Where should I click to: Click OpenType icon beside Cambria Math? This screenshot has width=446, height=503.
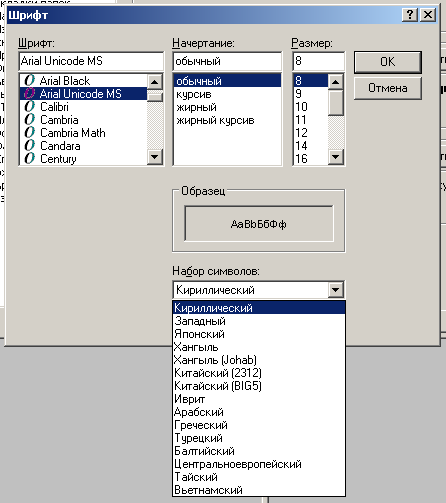(29, 132)
